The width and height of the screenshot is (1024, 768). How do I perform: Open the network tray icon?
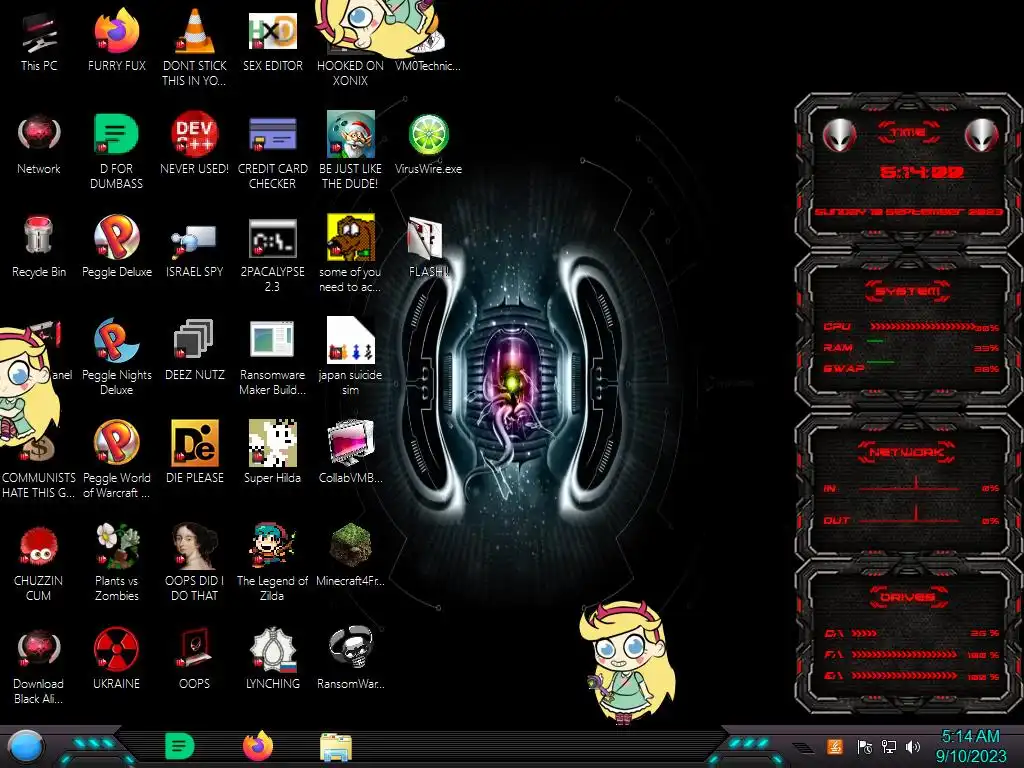(889, 747)
